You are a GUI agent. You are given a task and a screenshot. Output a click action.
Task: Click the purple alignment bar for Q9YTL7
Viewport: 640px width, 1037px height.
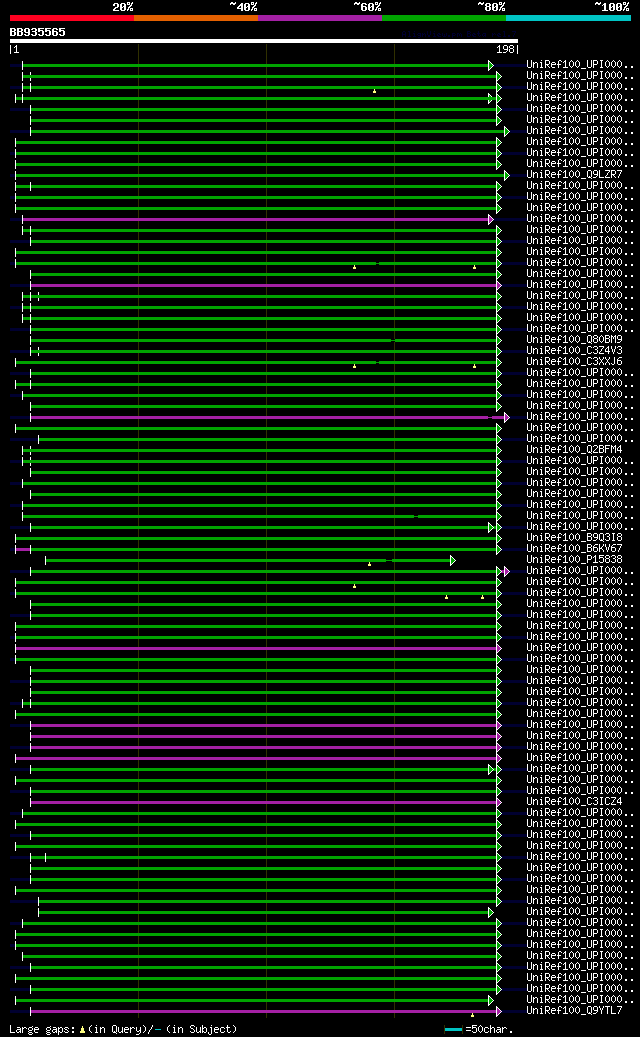[263, 1011]
